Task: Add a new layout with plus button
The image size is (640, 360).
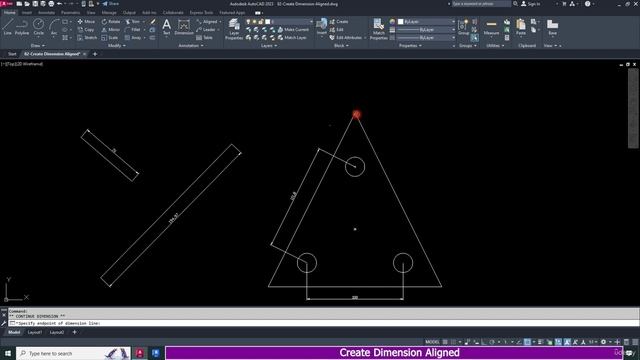Action: [x=74, y=332]
